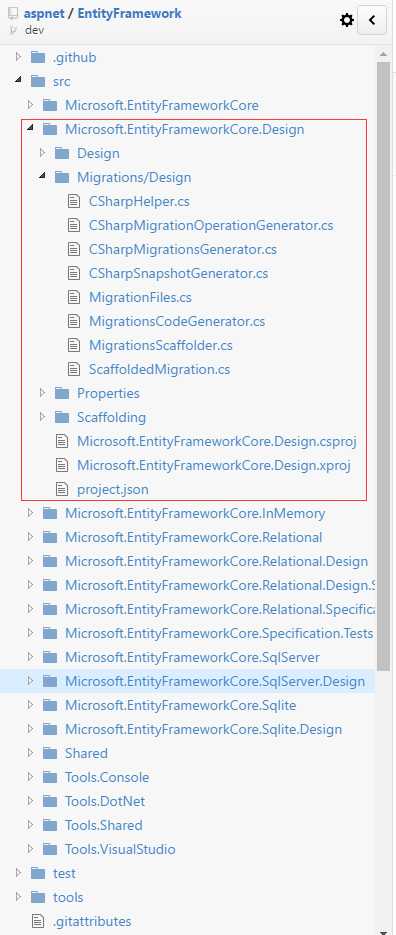396x935 pixels.
Task: Click the file icon next to CSharpHelper.cs
Action: click(73, 202)
